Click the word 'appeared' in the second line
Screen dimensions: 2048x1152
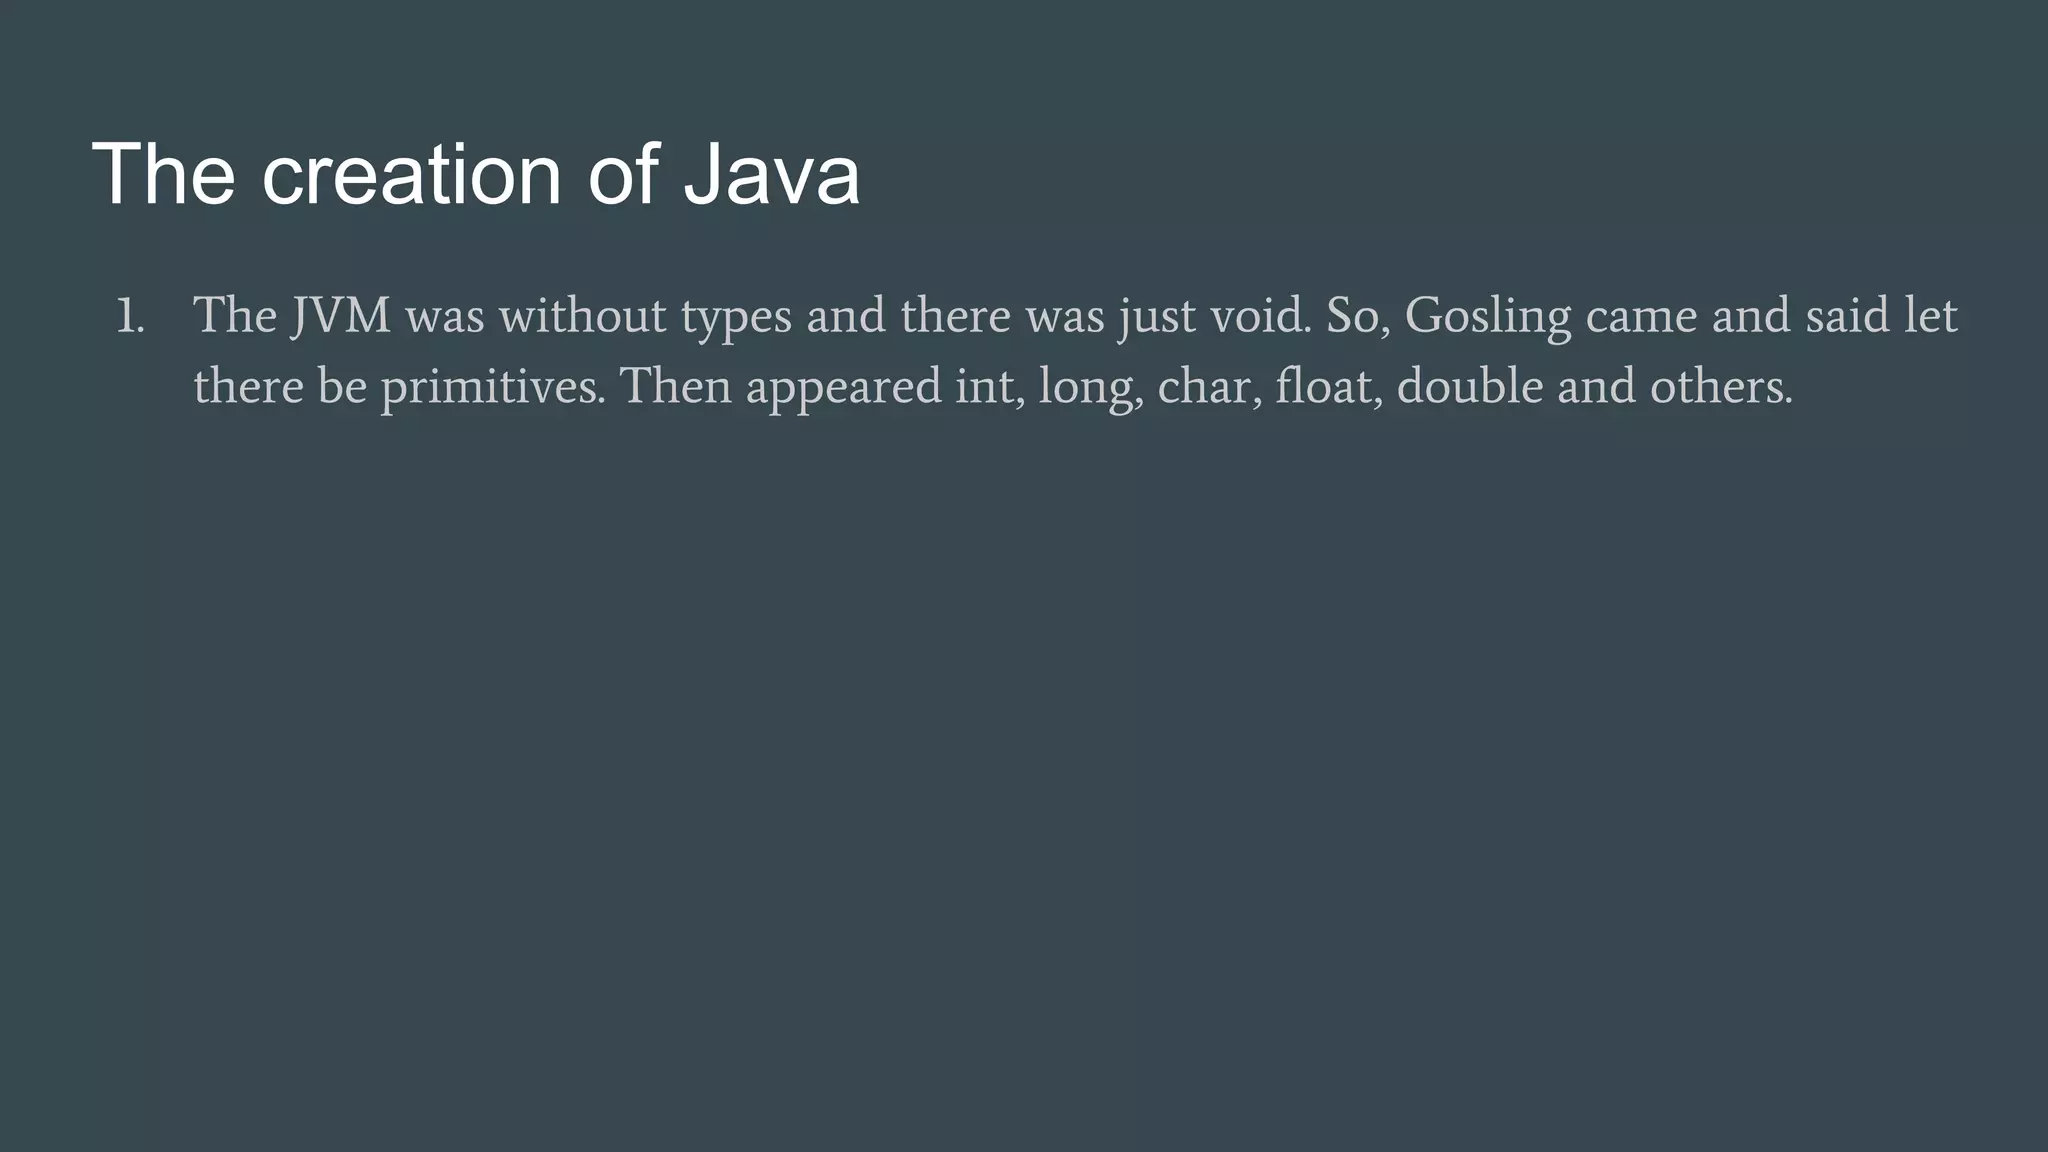point(843,389)
